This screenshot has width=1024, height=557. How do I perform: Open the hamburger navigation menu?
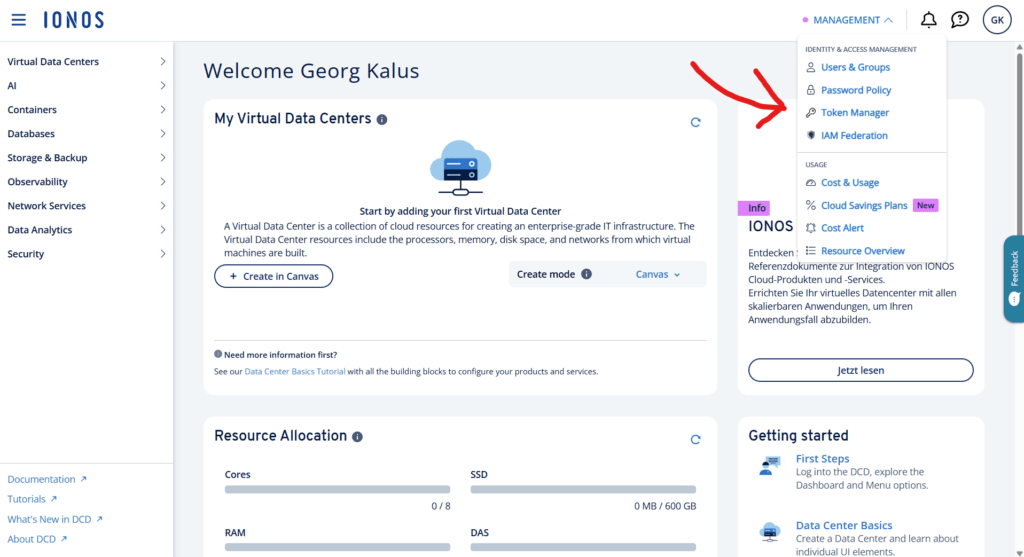pos(19,20)
